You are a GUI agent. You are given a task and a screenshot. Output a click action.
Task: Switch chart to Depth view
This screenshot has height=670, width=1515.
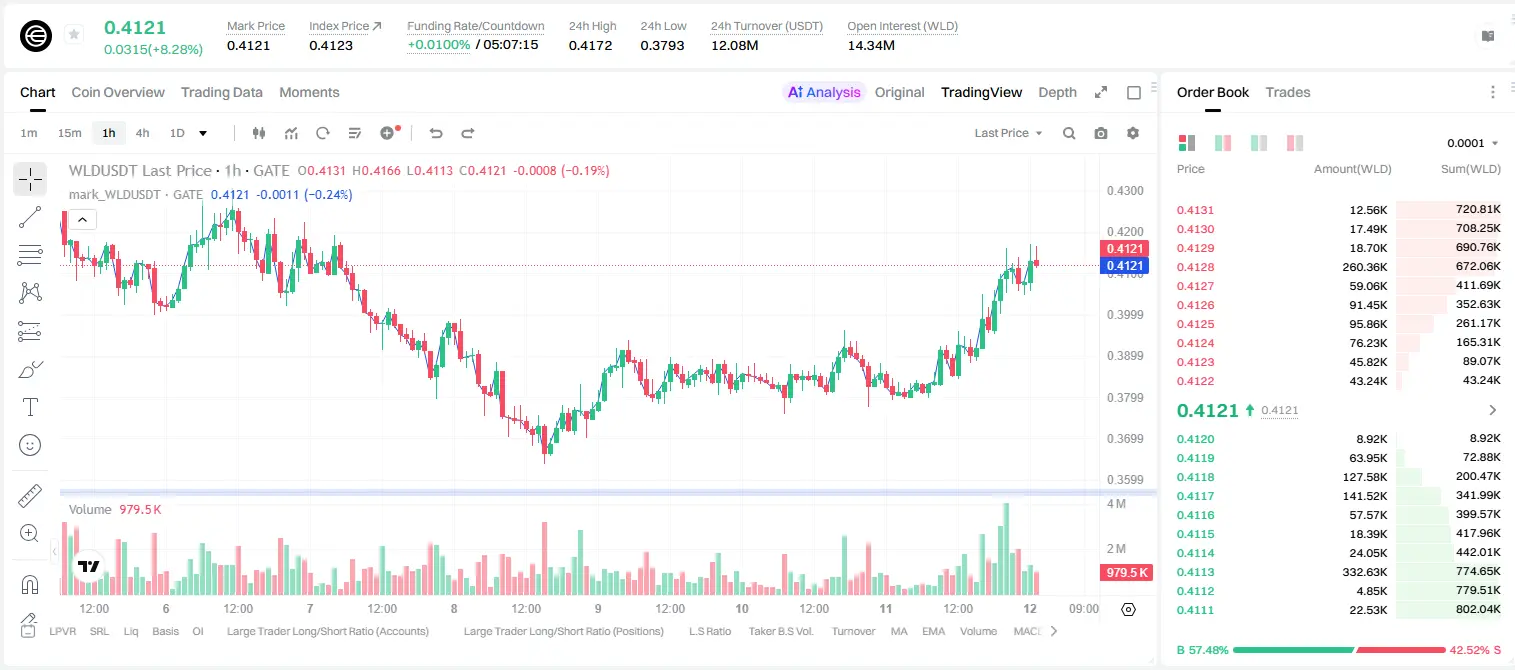coord(1057,92)
